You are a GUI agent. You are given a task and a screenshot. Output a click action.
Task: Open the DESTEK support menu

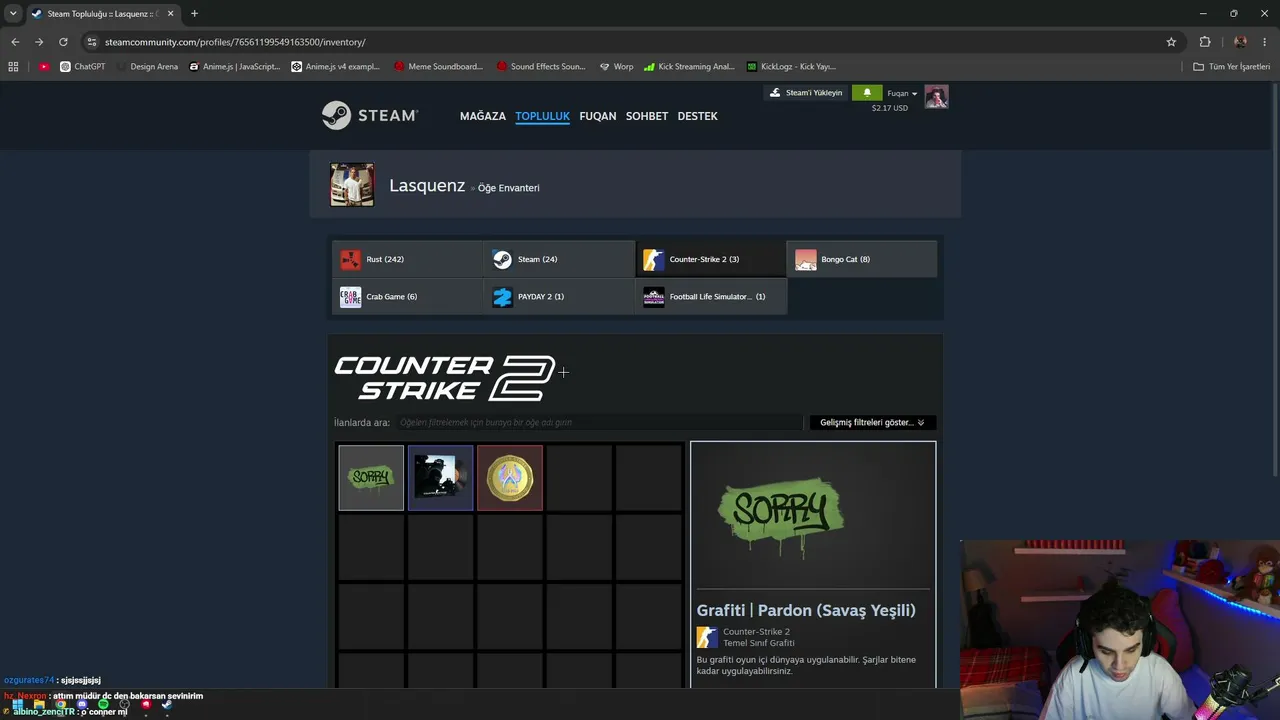click(698, 116)
